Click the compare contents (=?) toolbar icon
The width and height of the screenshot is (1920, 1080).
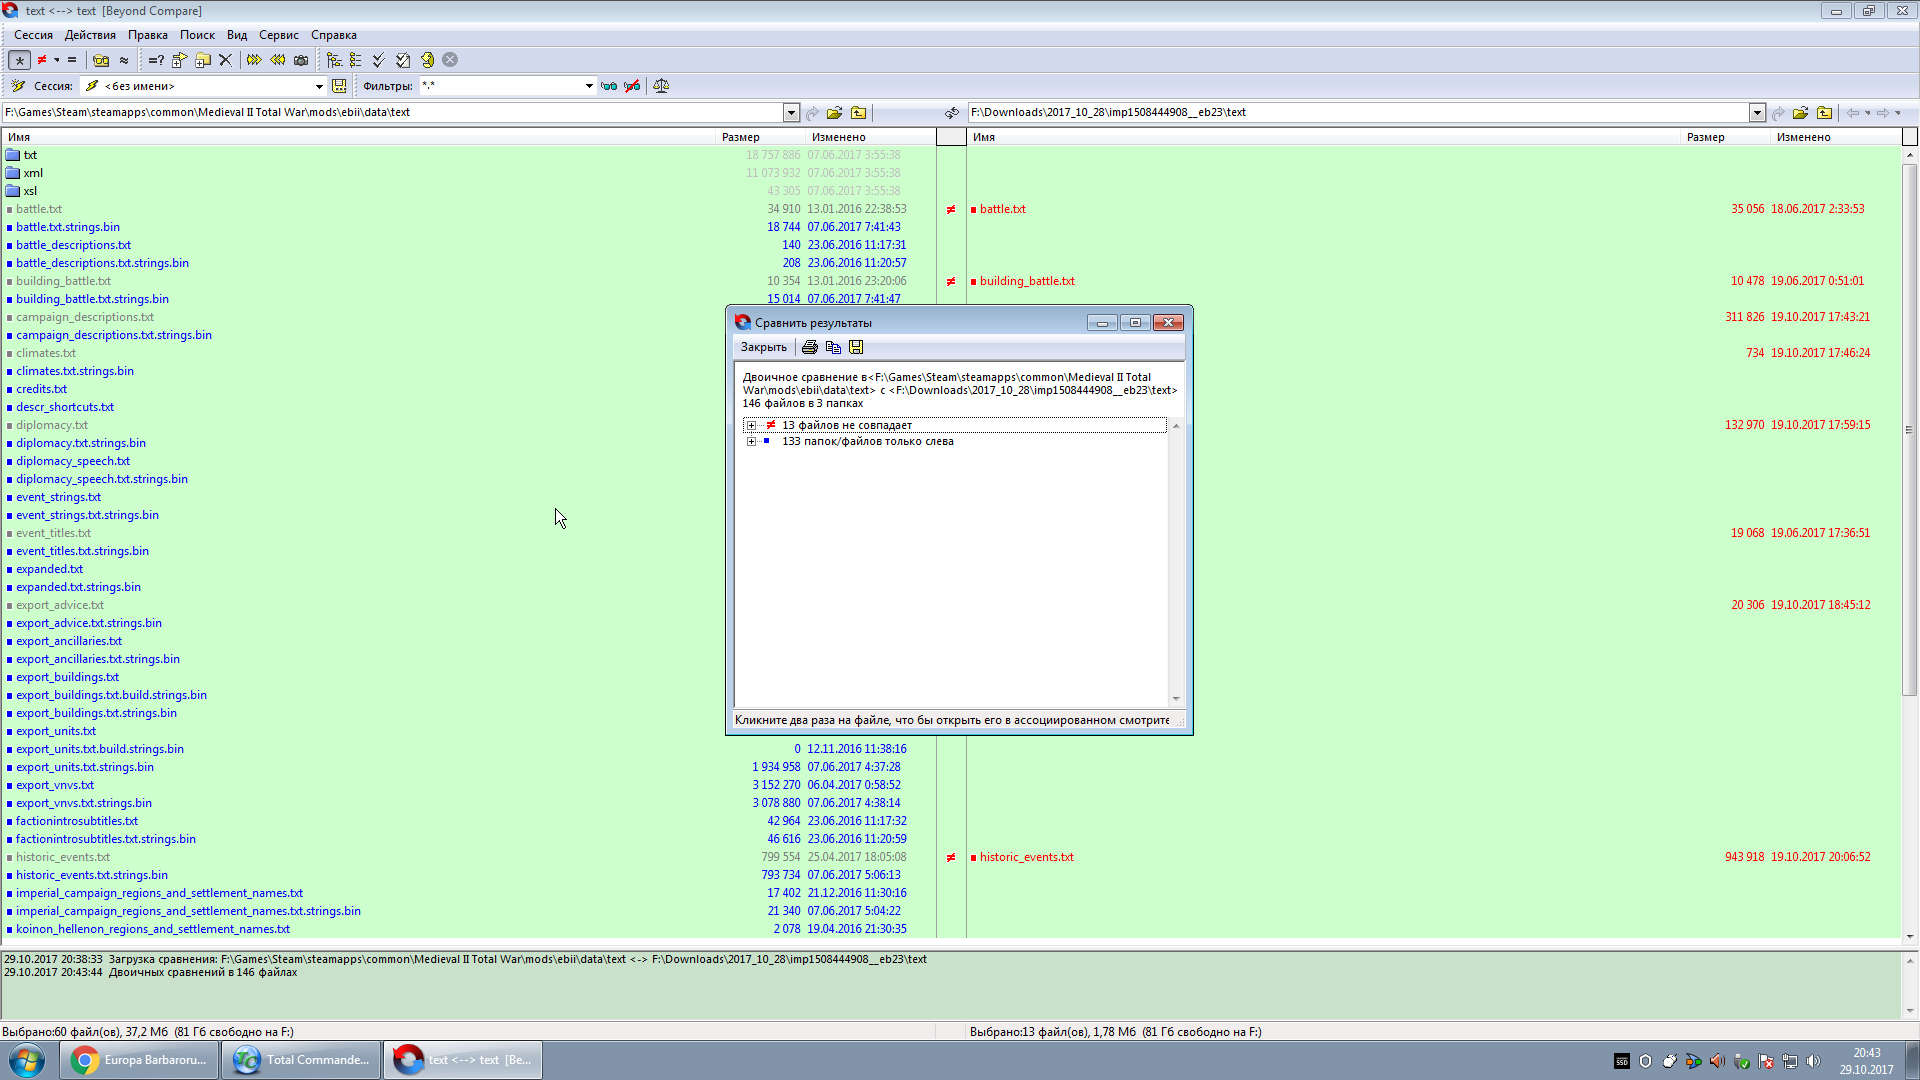pos(156,60)
